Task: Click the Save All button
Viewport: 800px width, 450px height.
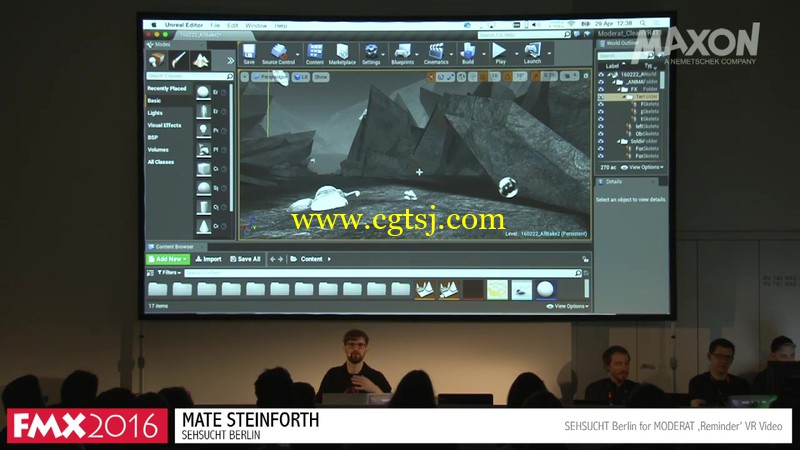Action: point(245,259)
